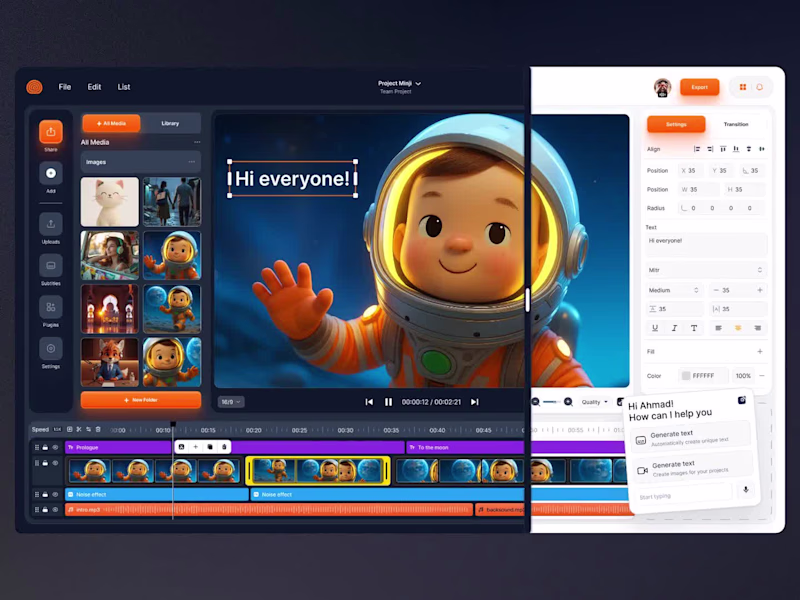Select center text alignment in the Settings panel
The image size is (800, 600).
(738, 328)
